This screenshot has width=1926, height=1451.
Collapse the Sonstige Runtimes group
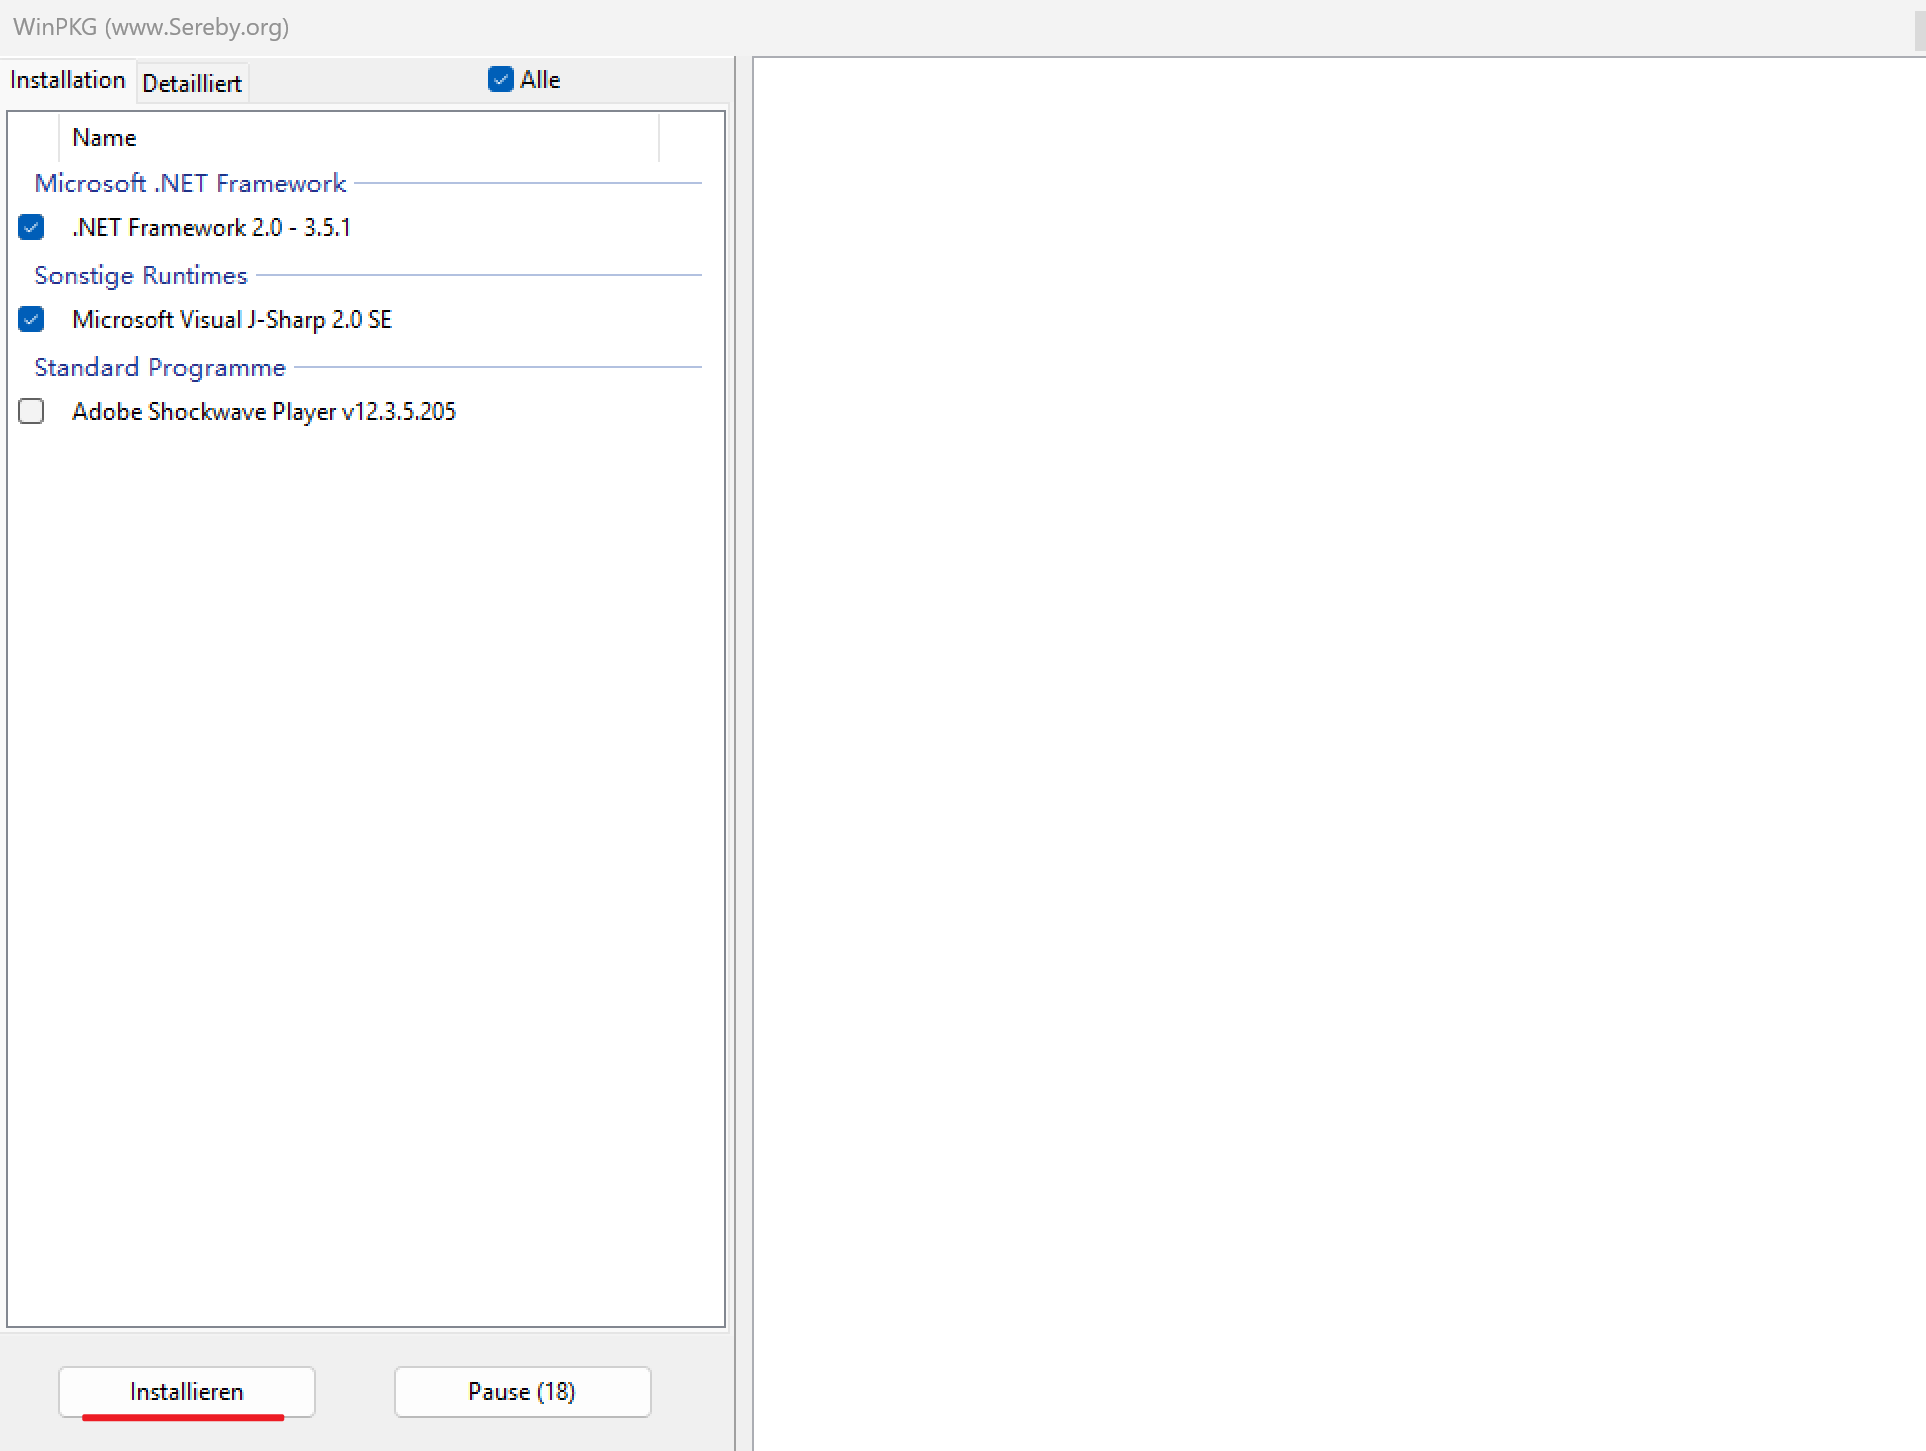pyautogui.click(x=141, y=275)
